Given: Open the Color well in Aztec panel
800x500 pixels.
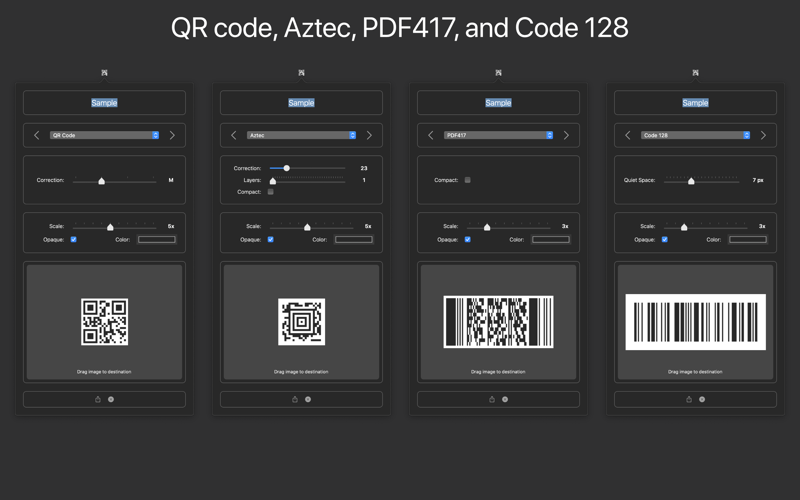Looking at the screenshot, I should (354, 239).
